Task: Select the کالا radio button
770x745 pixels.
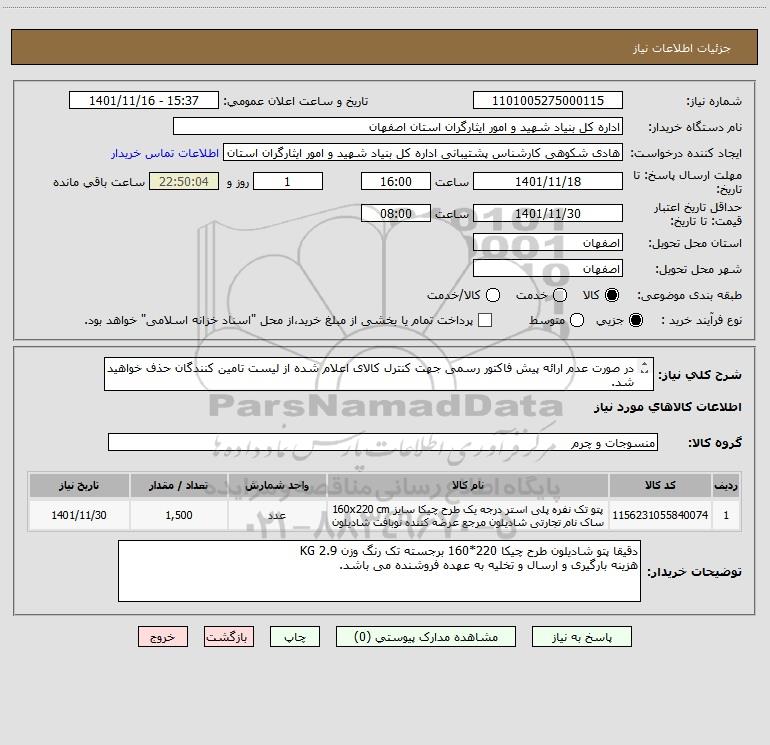Action: [x=612, y=295]
